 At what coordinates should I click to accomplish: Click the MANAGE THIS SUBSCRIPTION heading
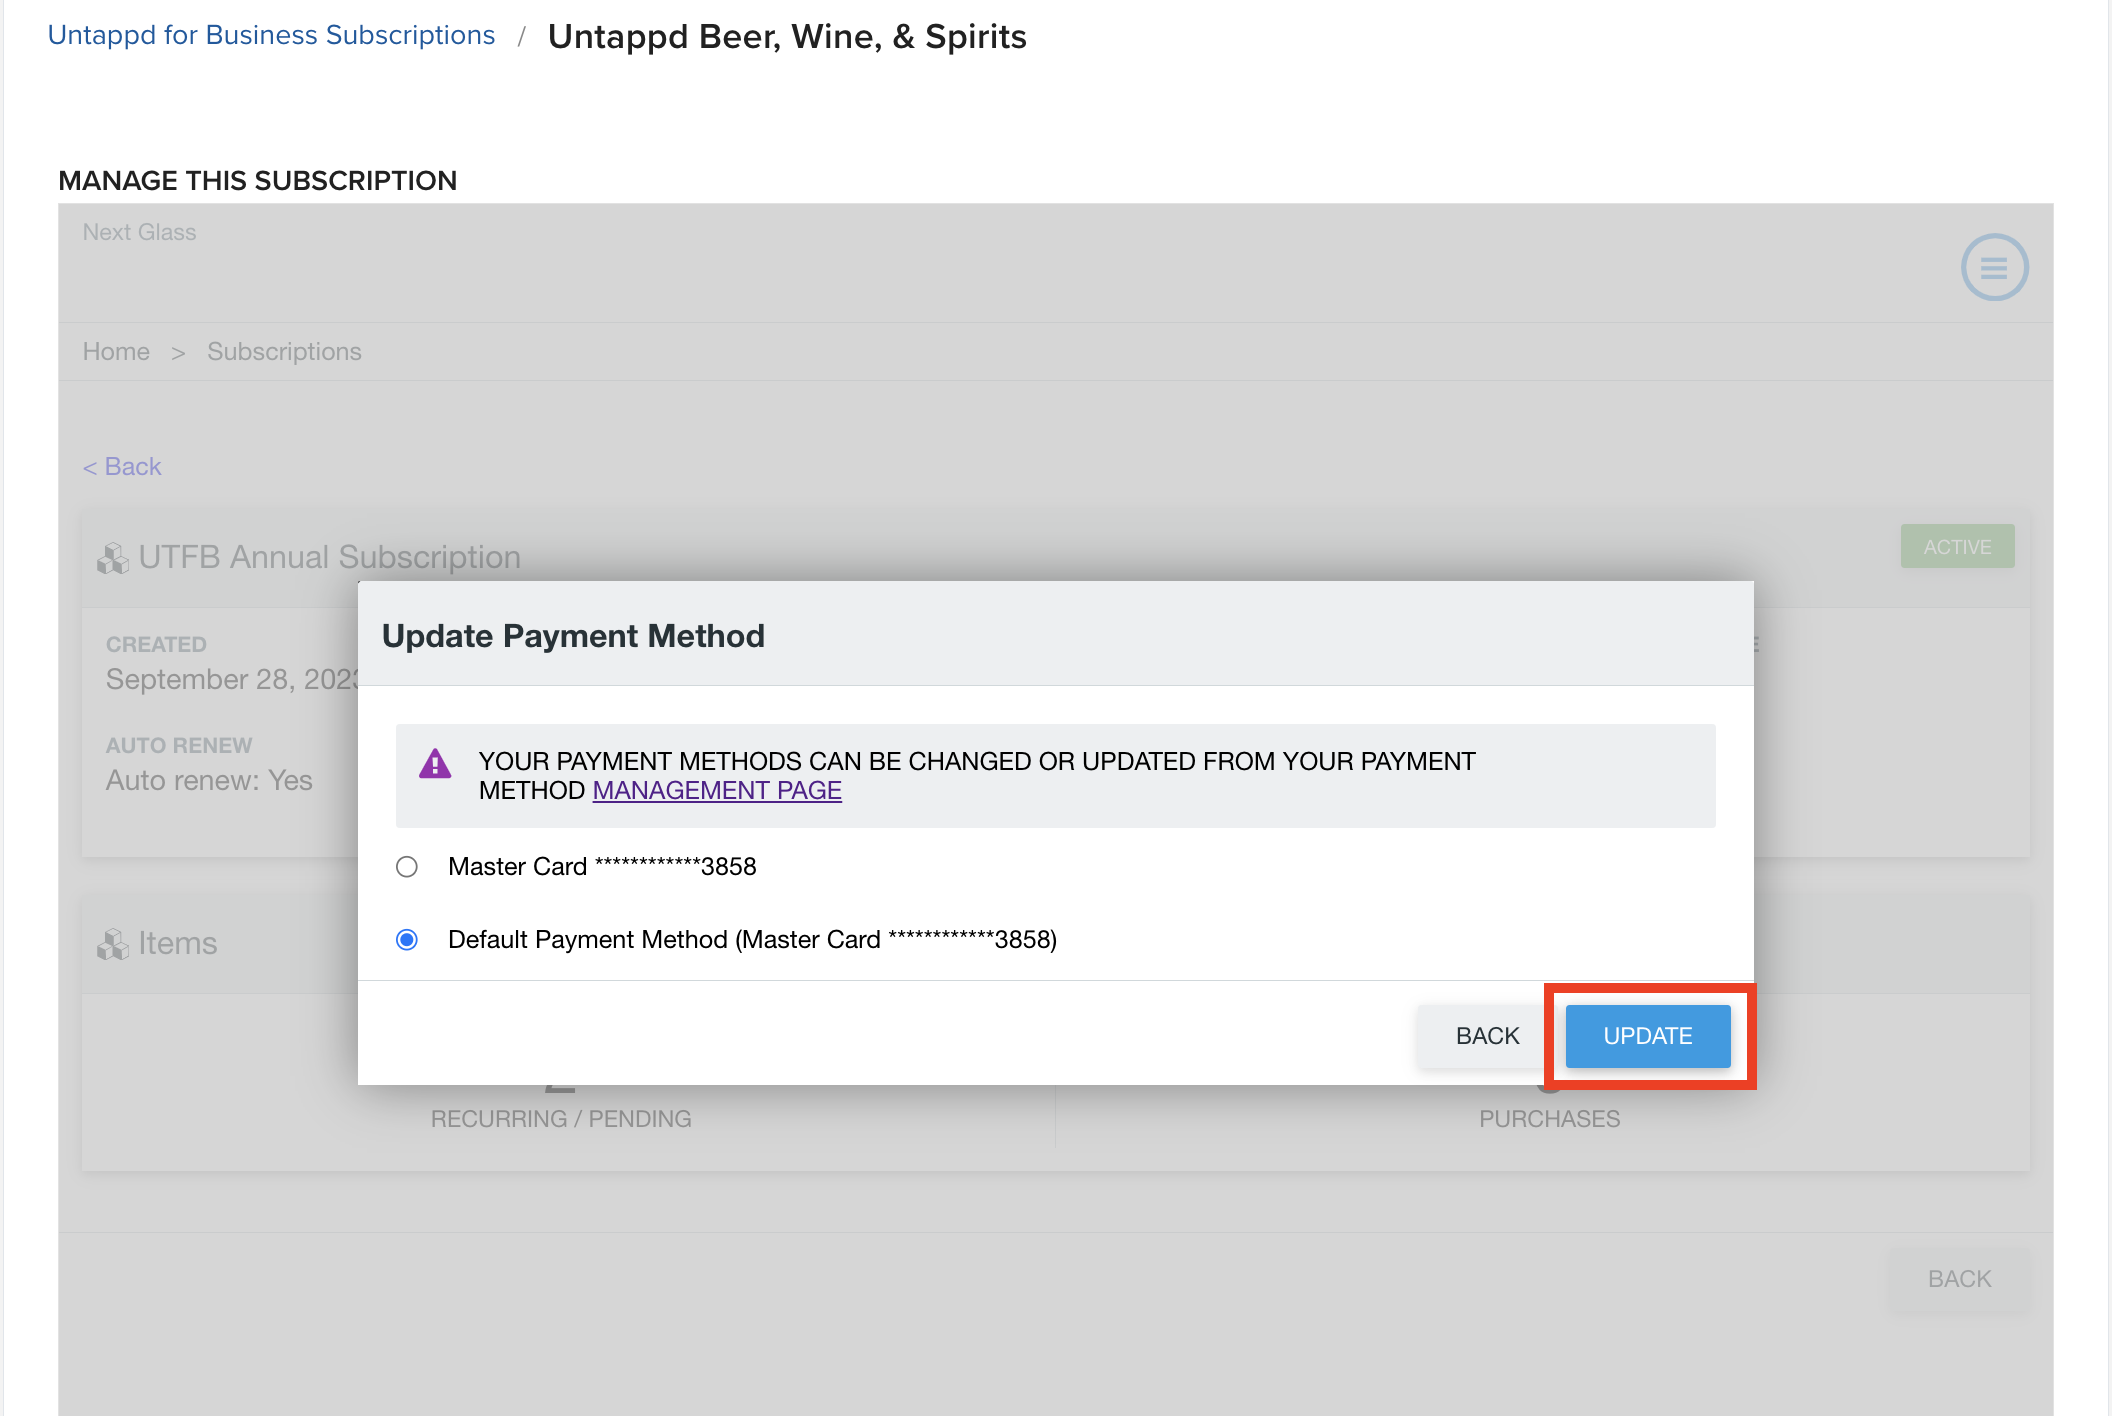click(257, 181)
